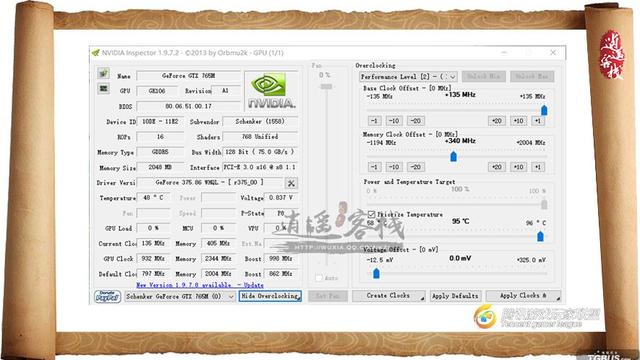
Task: Click the Temperature value field
Action: [153, 198]
